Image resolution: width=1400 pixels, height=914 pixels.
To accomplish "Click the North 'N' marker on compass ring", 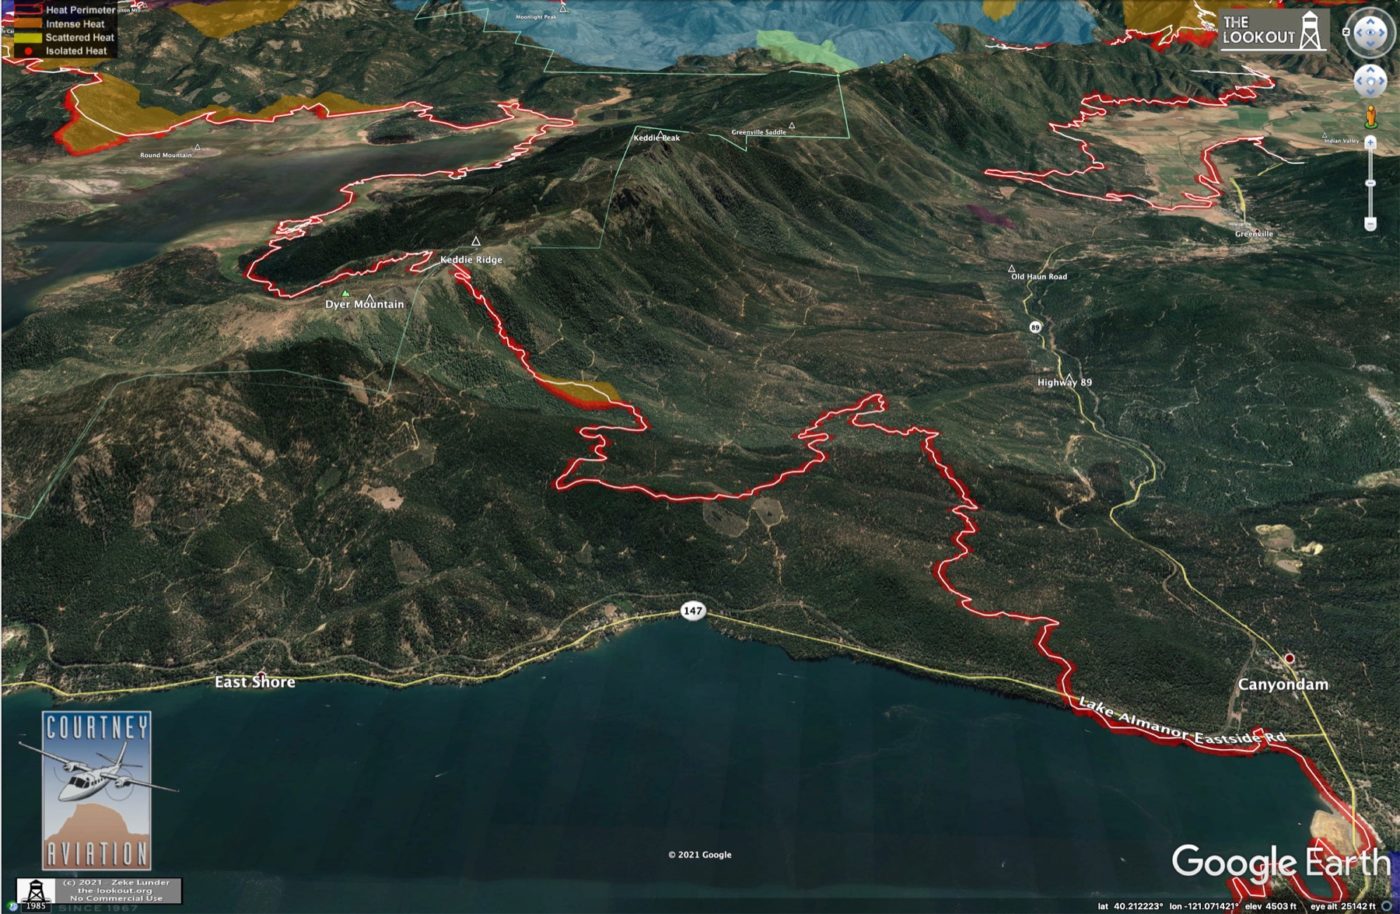I will pos(1346,32).
